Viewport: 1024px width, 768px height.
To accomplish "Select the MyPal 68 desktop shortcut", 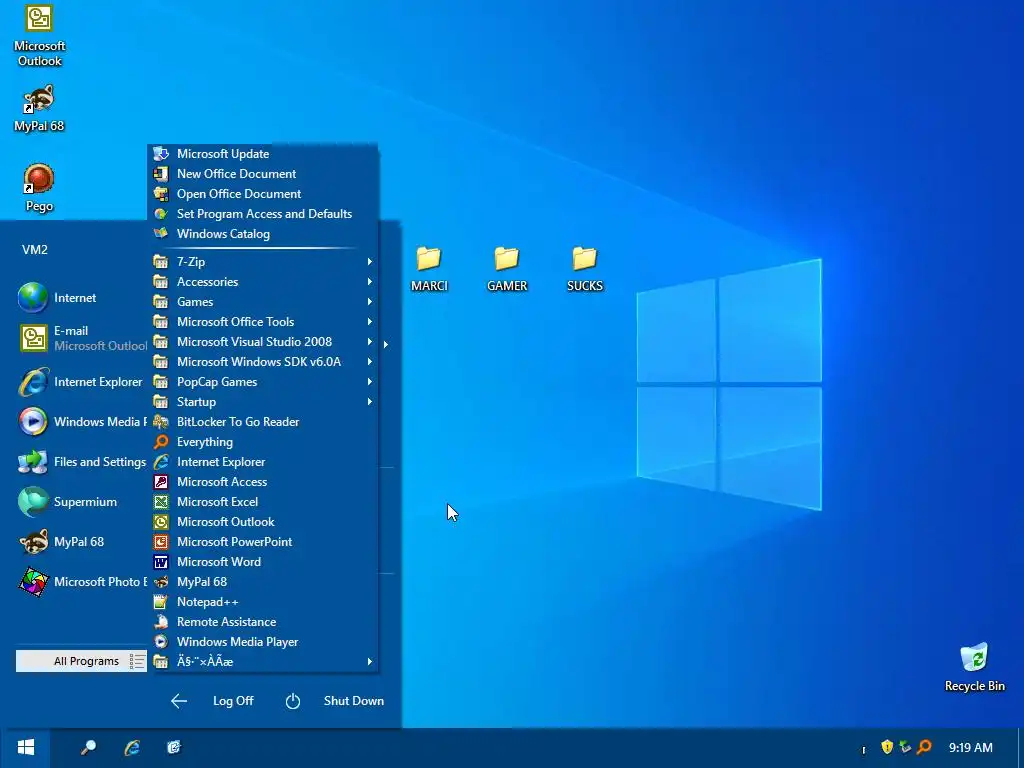I will click(39, 108).
